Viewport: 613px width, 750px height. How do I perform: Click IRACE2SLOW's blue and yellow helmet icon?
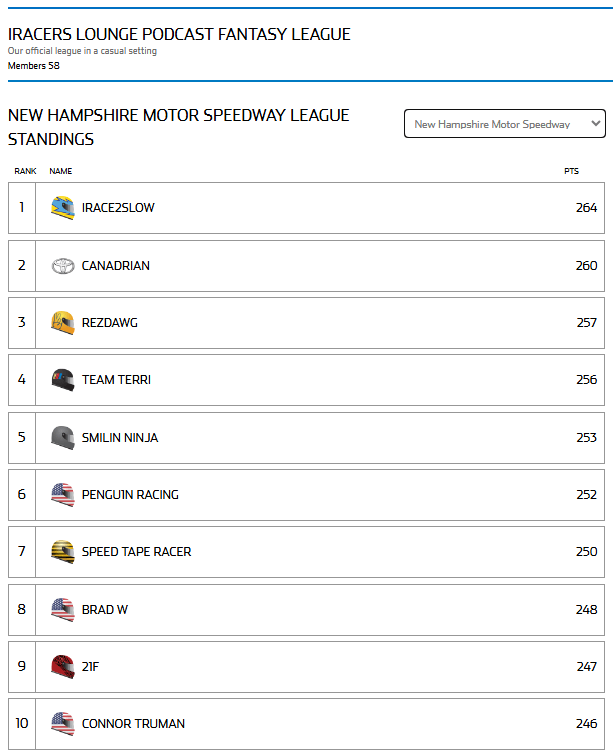click(63, 208)
